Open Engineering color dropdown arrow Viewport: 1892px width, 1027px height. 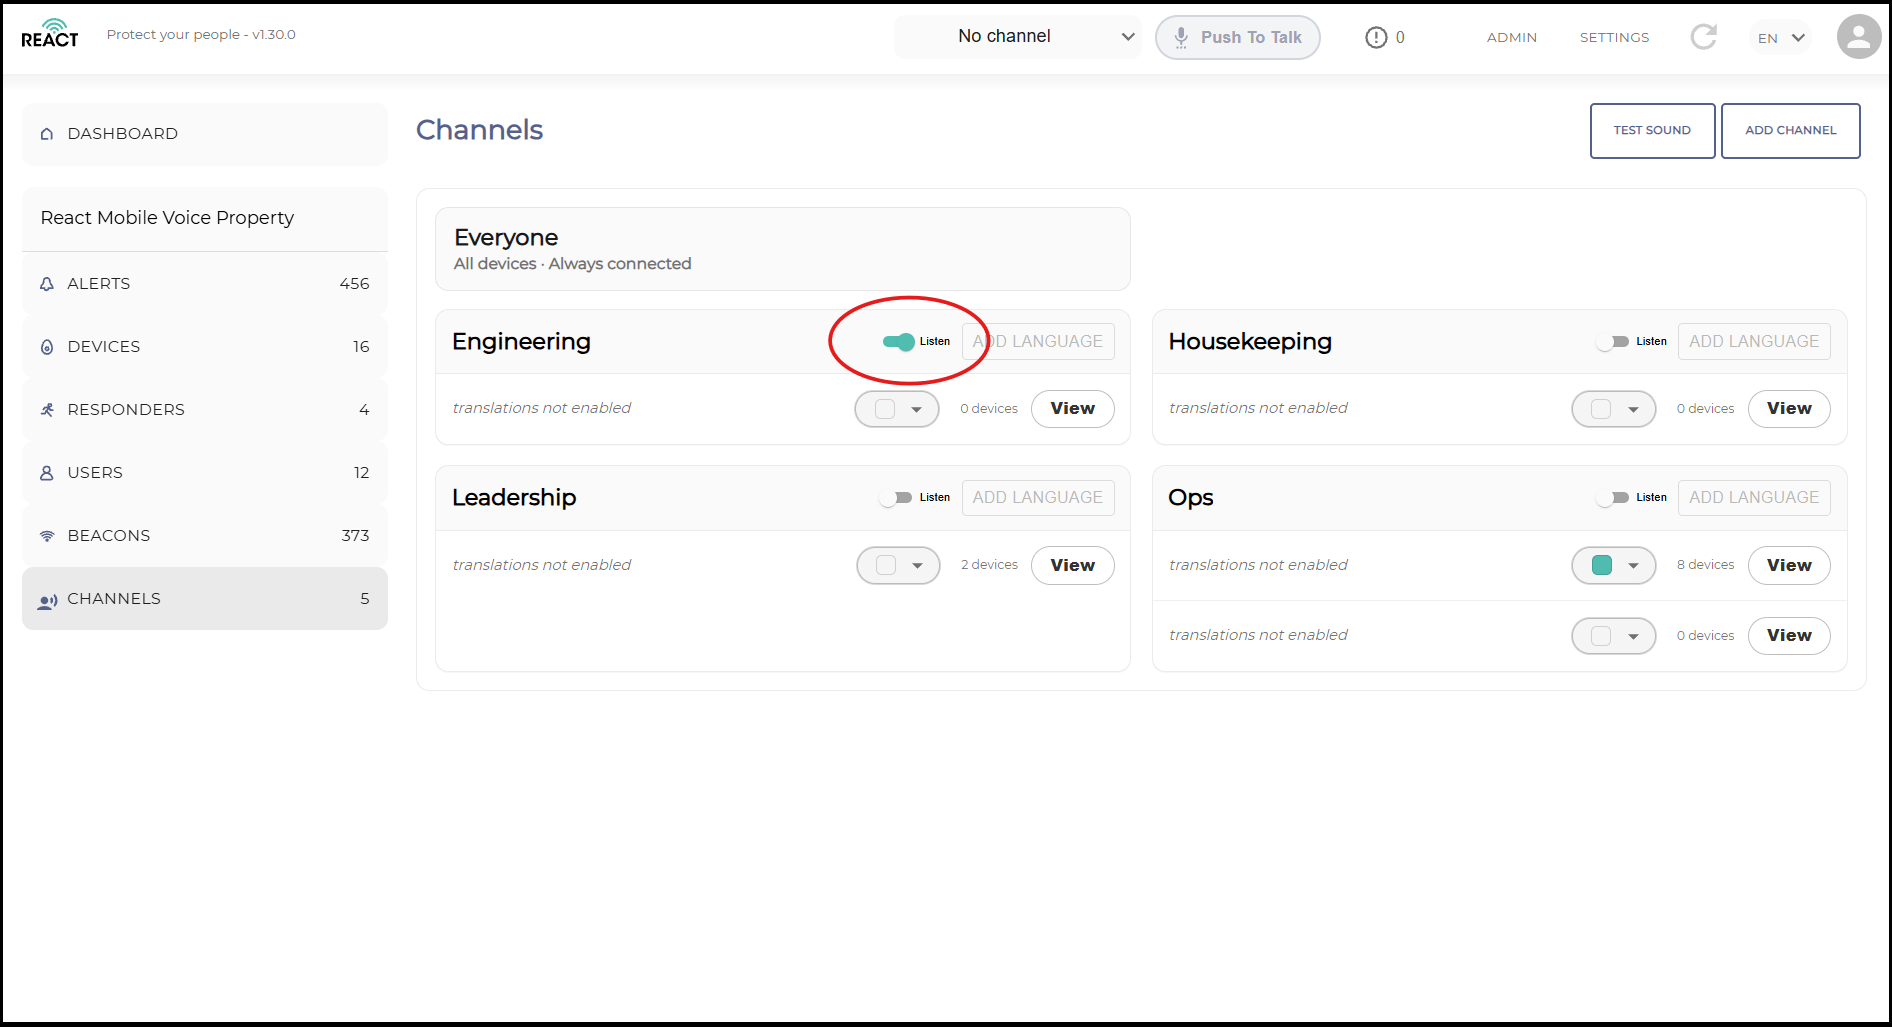pyautogui.click(x=916, y=409)
